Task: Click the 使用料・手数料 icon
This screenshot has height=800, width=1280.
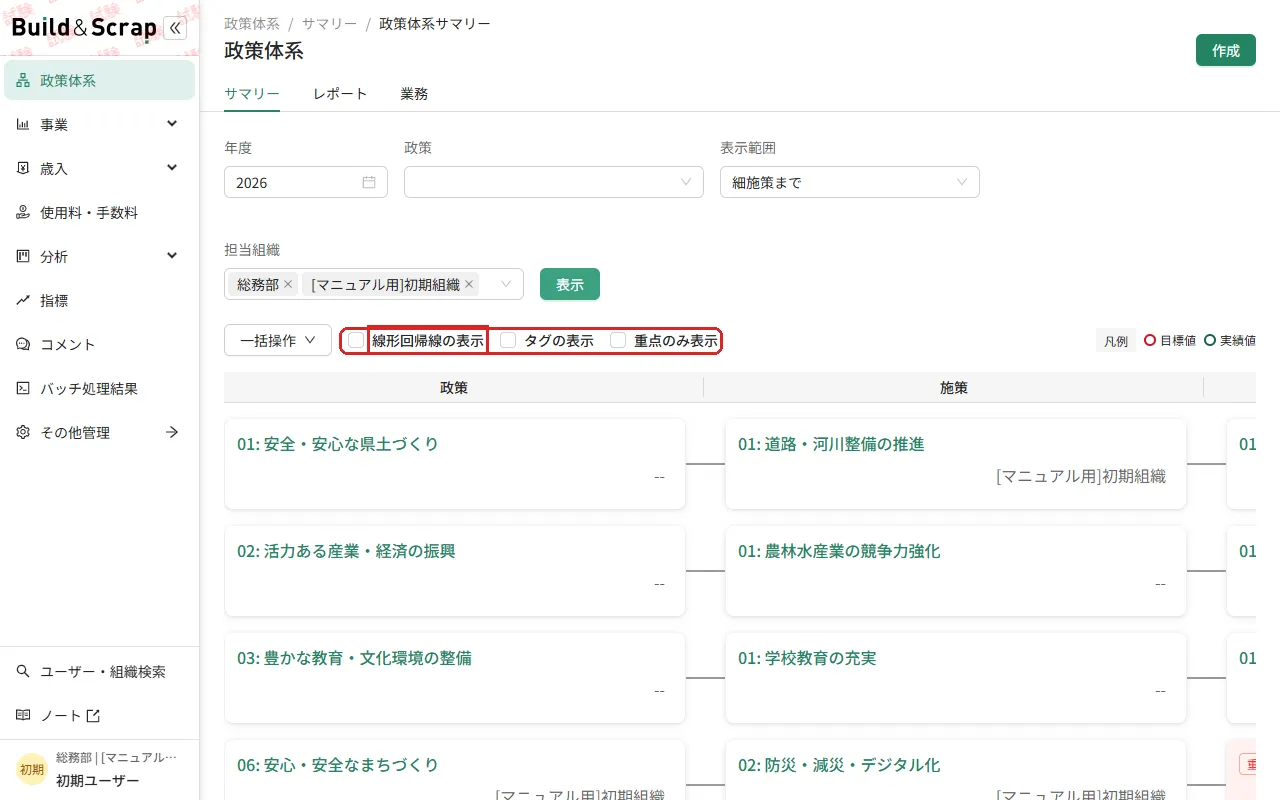Action: (x=23, y=213)
